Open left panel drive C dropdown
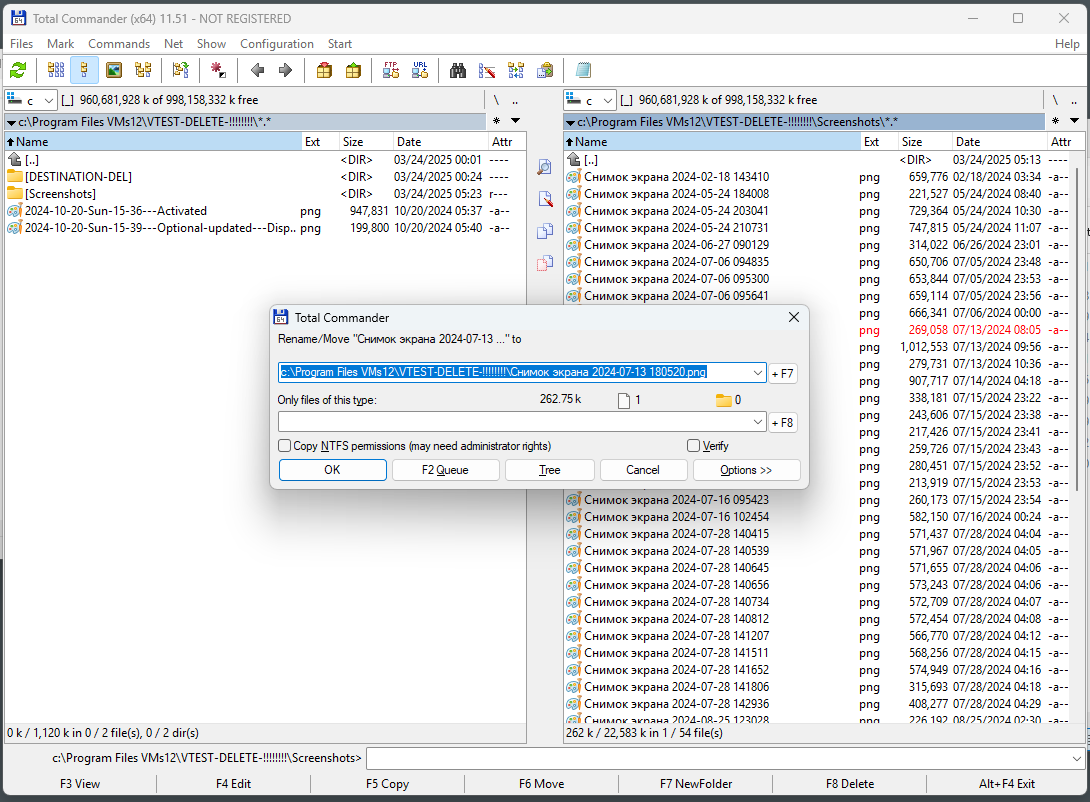Viewport: 1090px width, 802px height. [x=31, y=100]
